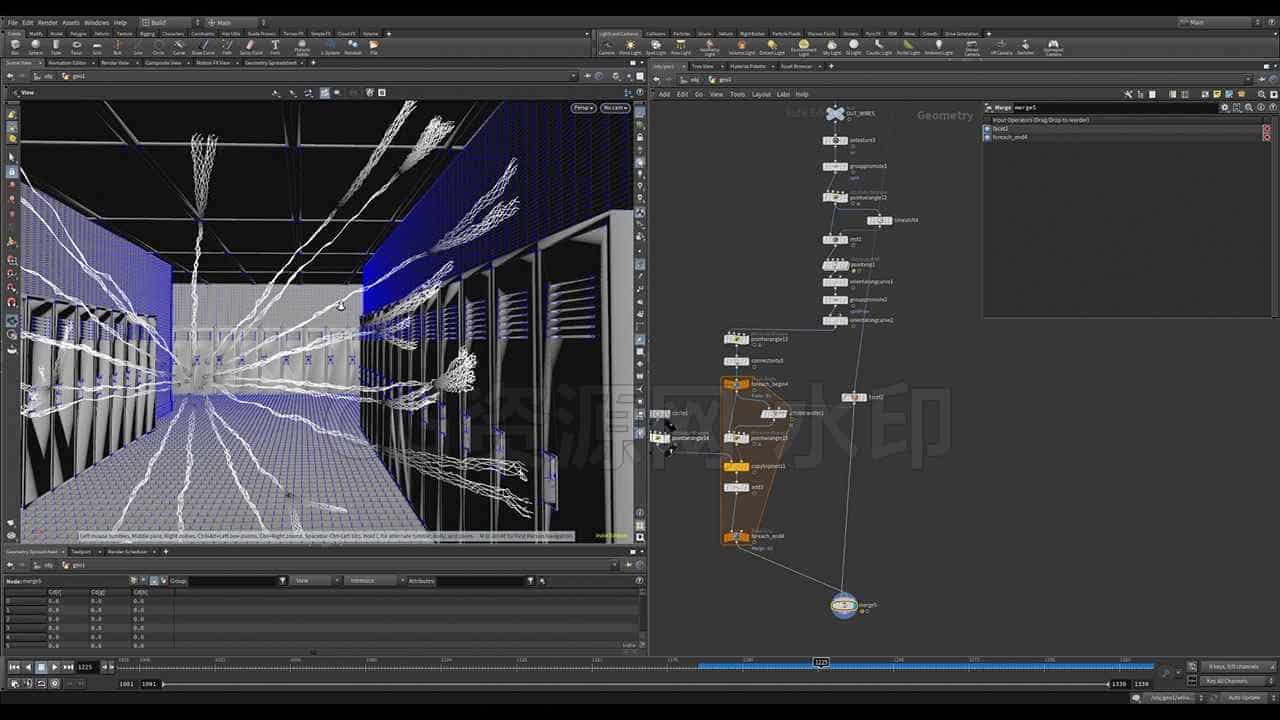Click the Group input field
Viewport: 1280px width, 720px height.
(x=231, y=581)
